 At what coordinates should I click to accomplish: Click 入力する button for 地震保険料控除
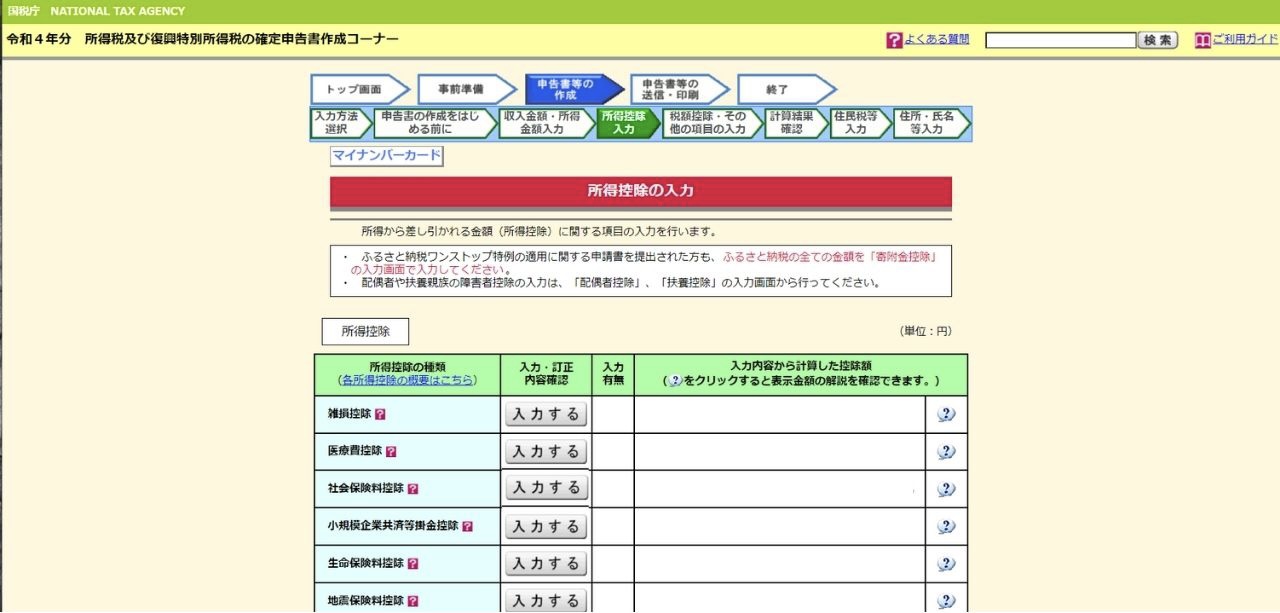(x=546, y=600)
